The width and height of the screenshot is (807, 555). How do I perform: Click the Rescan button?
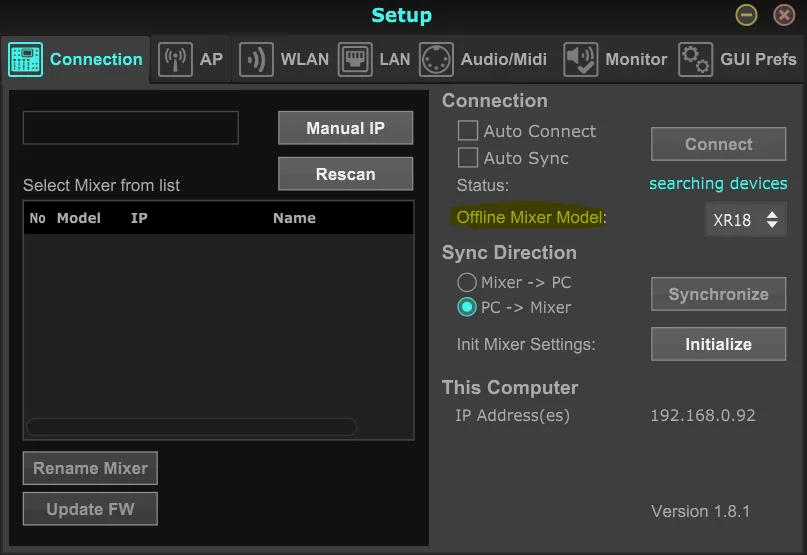click(345, 174)
